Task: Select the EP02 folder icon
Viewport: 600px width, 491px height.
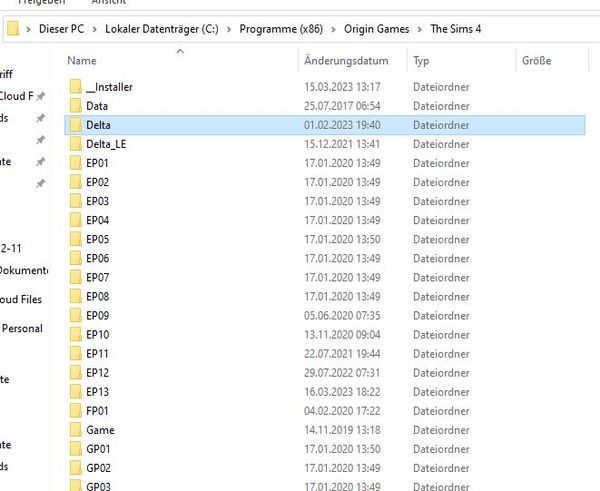Action: click(76, 182)
